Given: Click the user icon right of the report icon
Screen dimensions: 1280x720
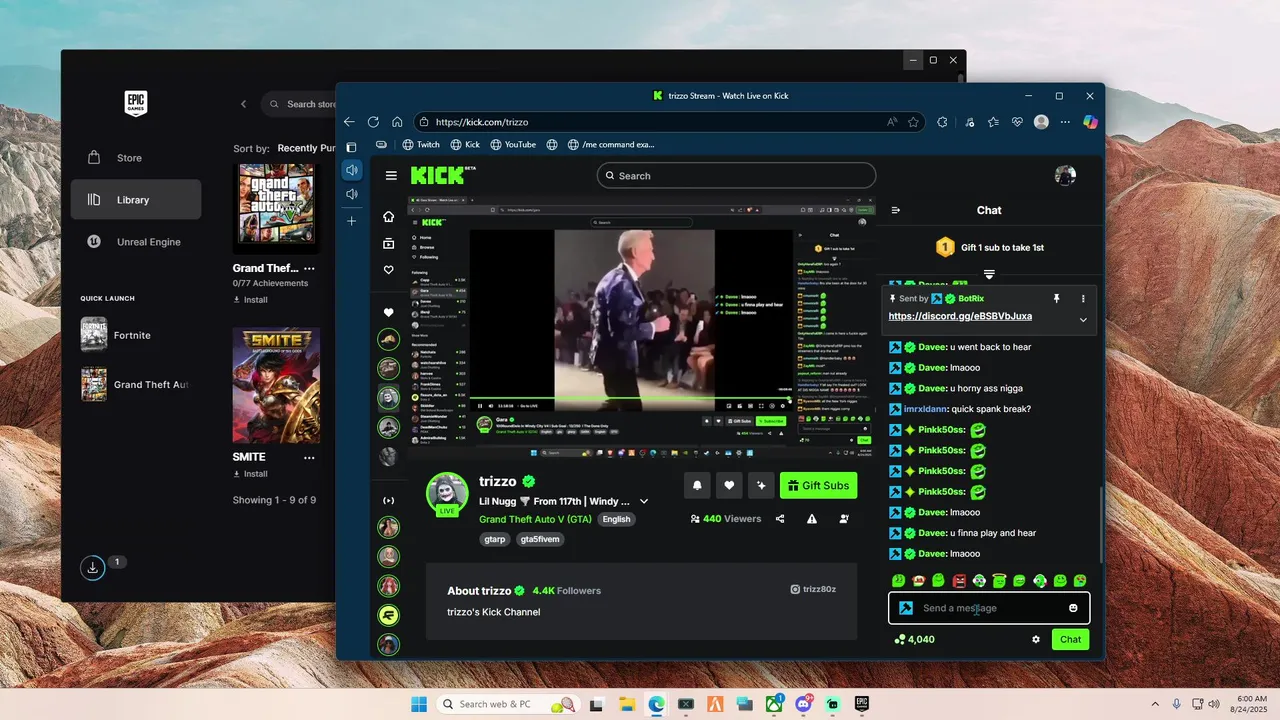Looking at the screenshot, I should (844, 519).
